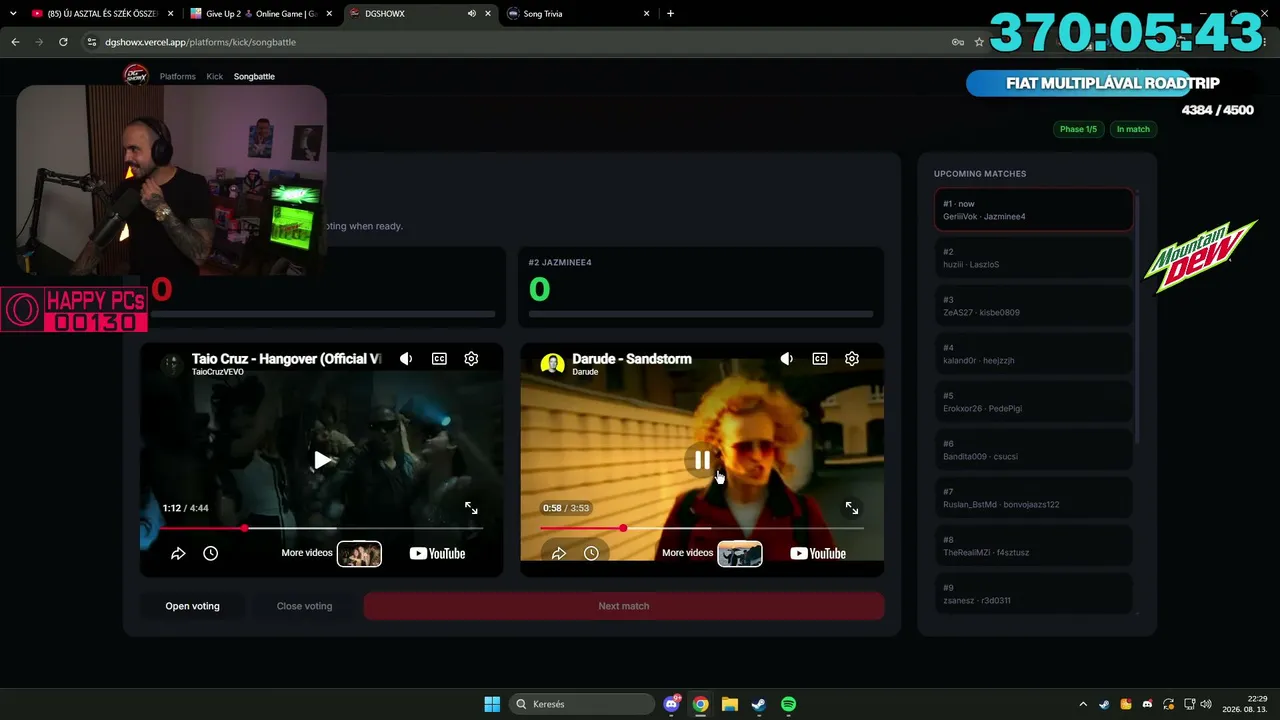Screen dimensions: 1280x720
Task: Open YouTube logo on Taio Cruz player
Action: (x=437, y=553)
